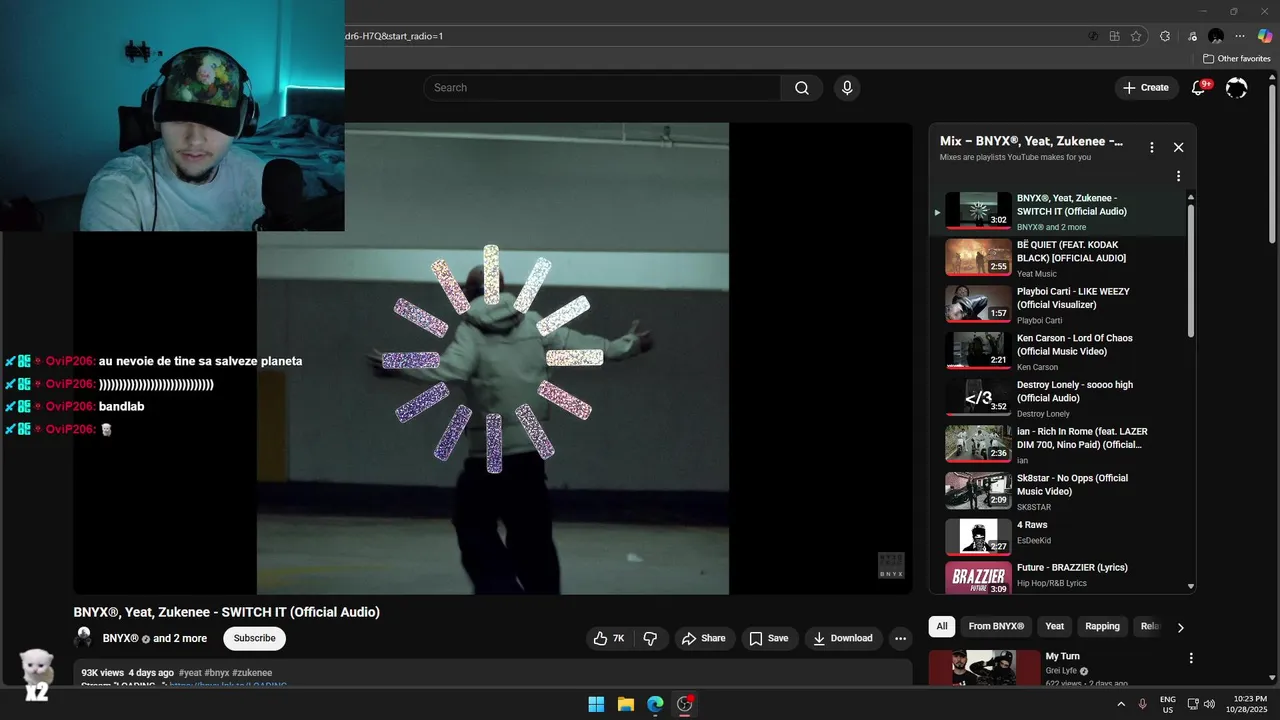
Task: Open browser Extensions puzzle icon
Action: point(1165,36)
